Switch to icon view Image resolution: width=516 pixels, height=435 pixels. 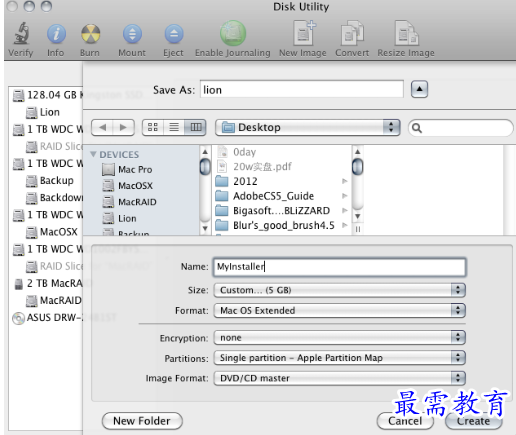click(153, 127)
